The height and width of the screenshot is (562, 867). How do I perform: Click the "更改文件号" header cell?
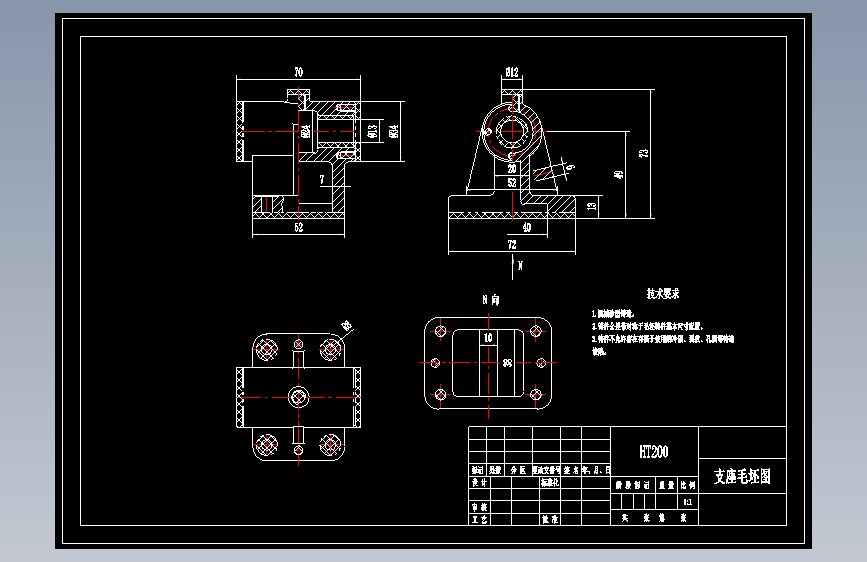click(546, 470)
